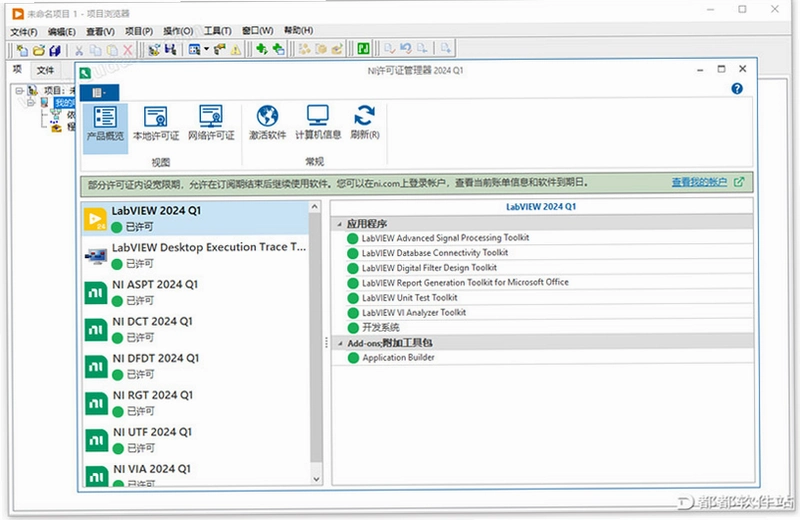The width and height of the screenshot is (800, 520).
Task: Open the blue help question mark icon
Action: click(x=737, y=89)
